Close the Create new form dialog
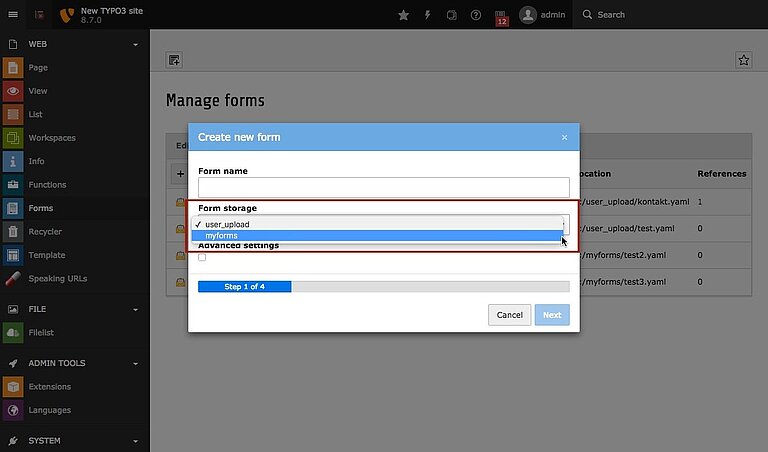Image resolution: width=768 pixels, height=452 pixels. point(564,138)
